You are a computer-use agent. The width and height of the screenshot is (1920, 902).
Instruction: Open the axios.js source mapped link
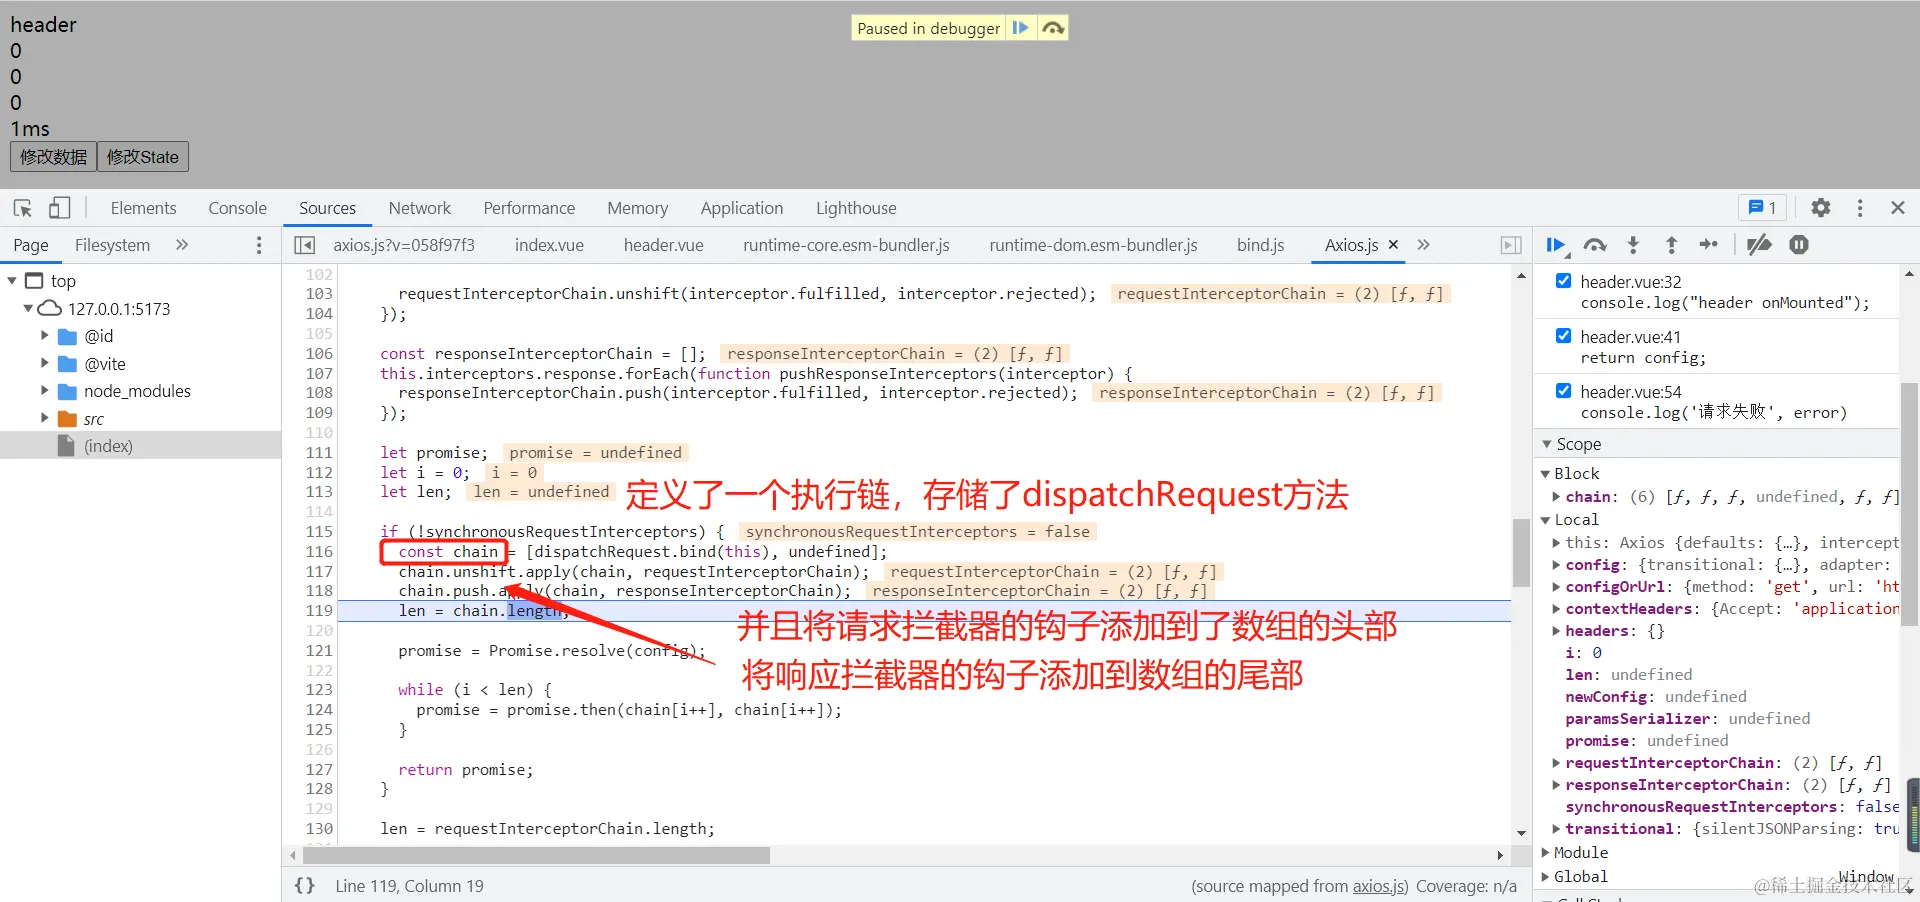click(x=1380, y=886)
